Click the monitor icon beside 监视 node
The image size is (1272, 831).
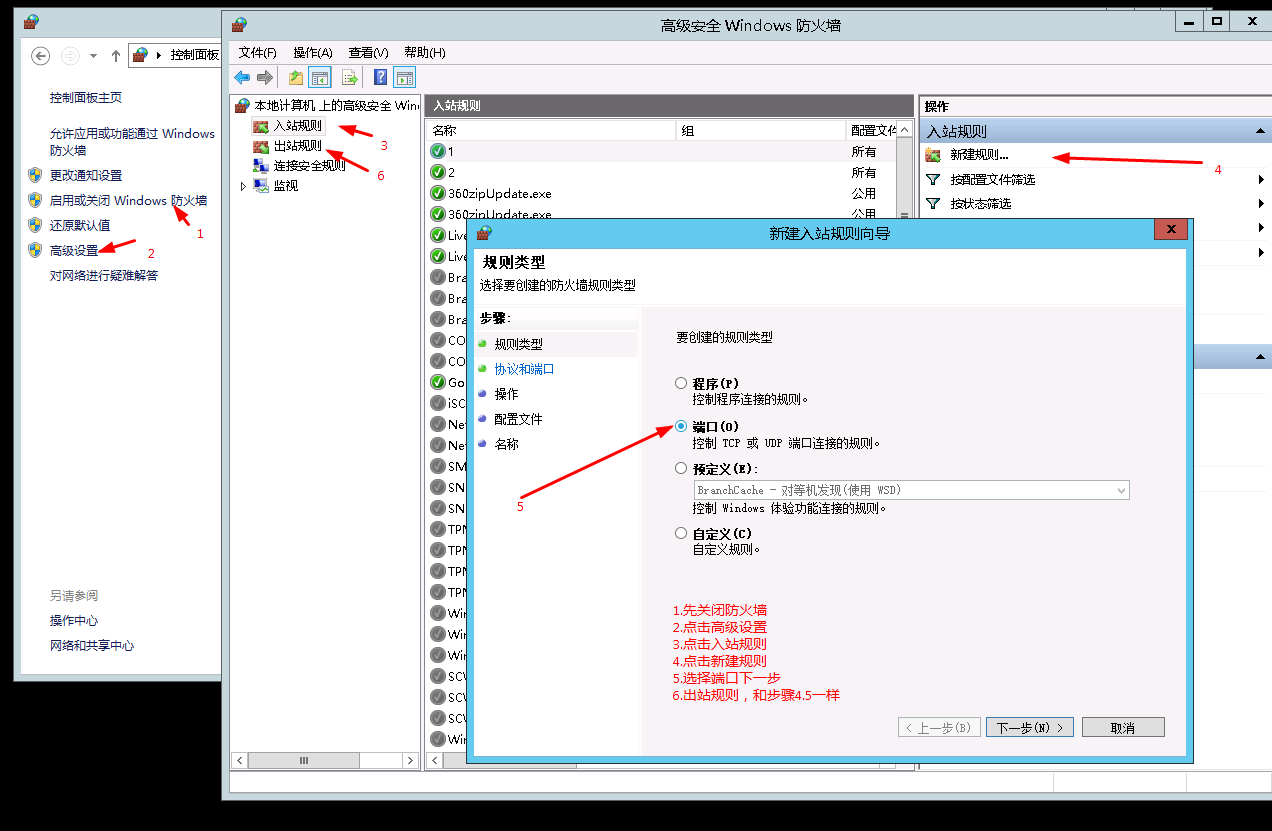(x=261, y=186)
